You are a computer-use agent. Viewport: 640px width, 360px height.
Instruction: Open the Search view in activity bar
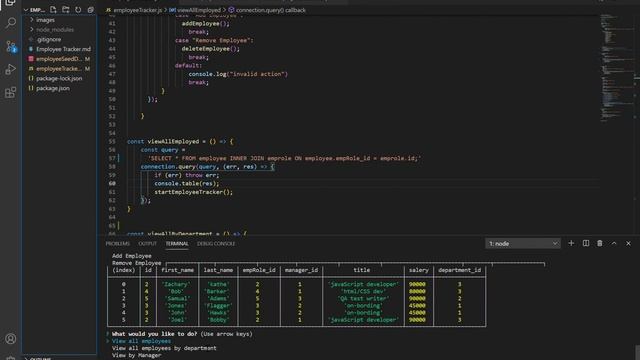tap(11, 22)
